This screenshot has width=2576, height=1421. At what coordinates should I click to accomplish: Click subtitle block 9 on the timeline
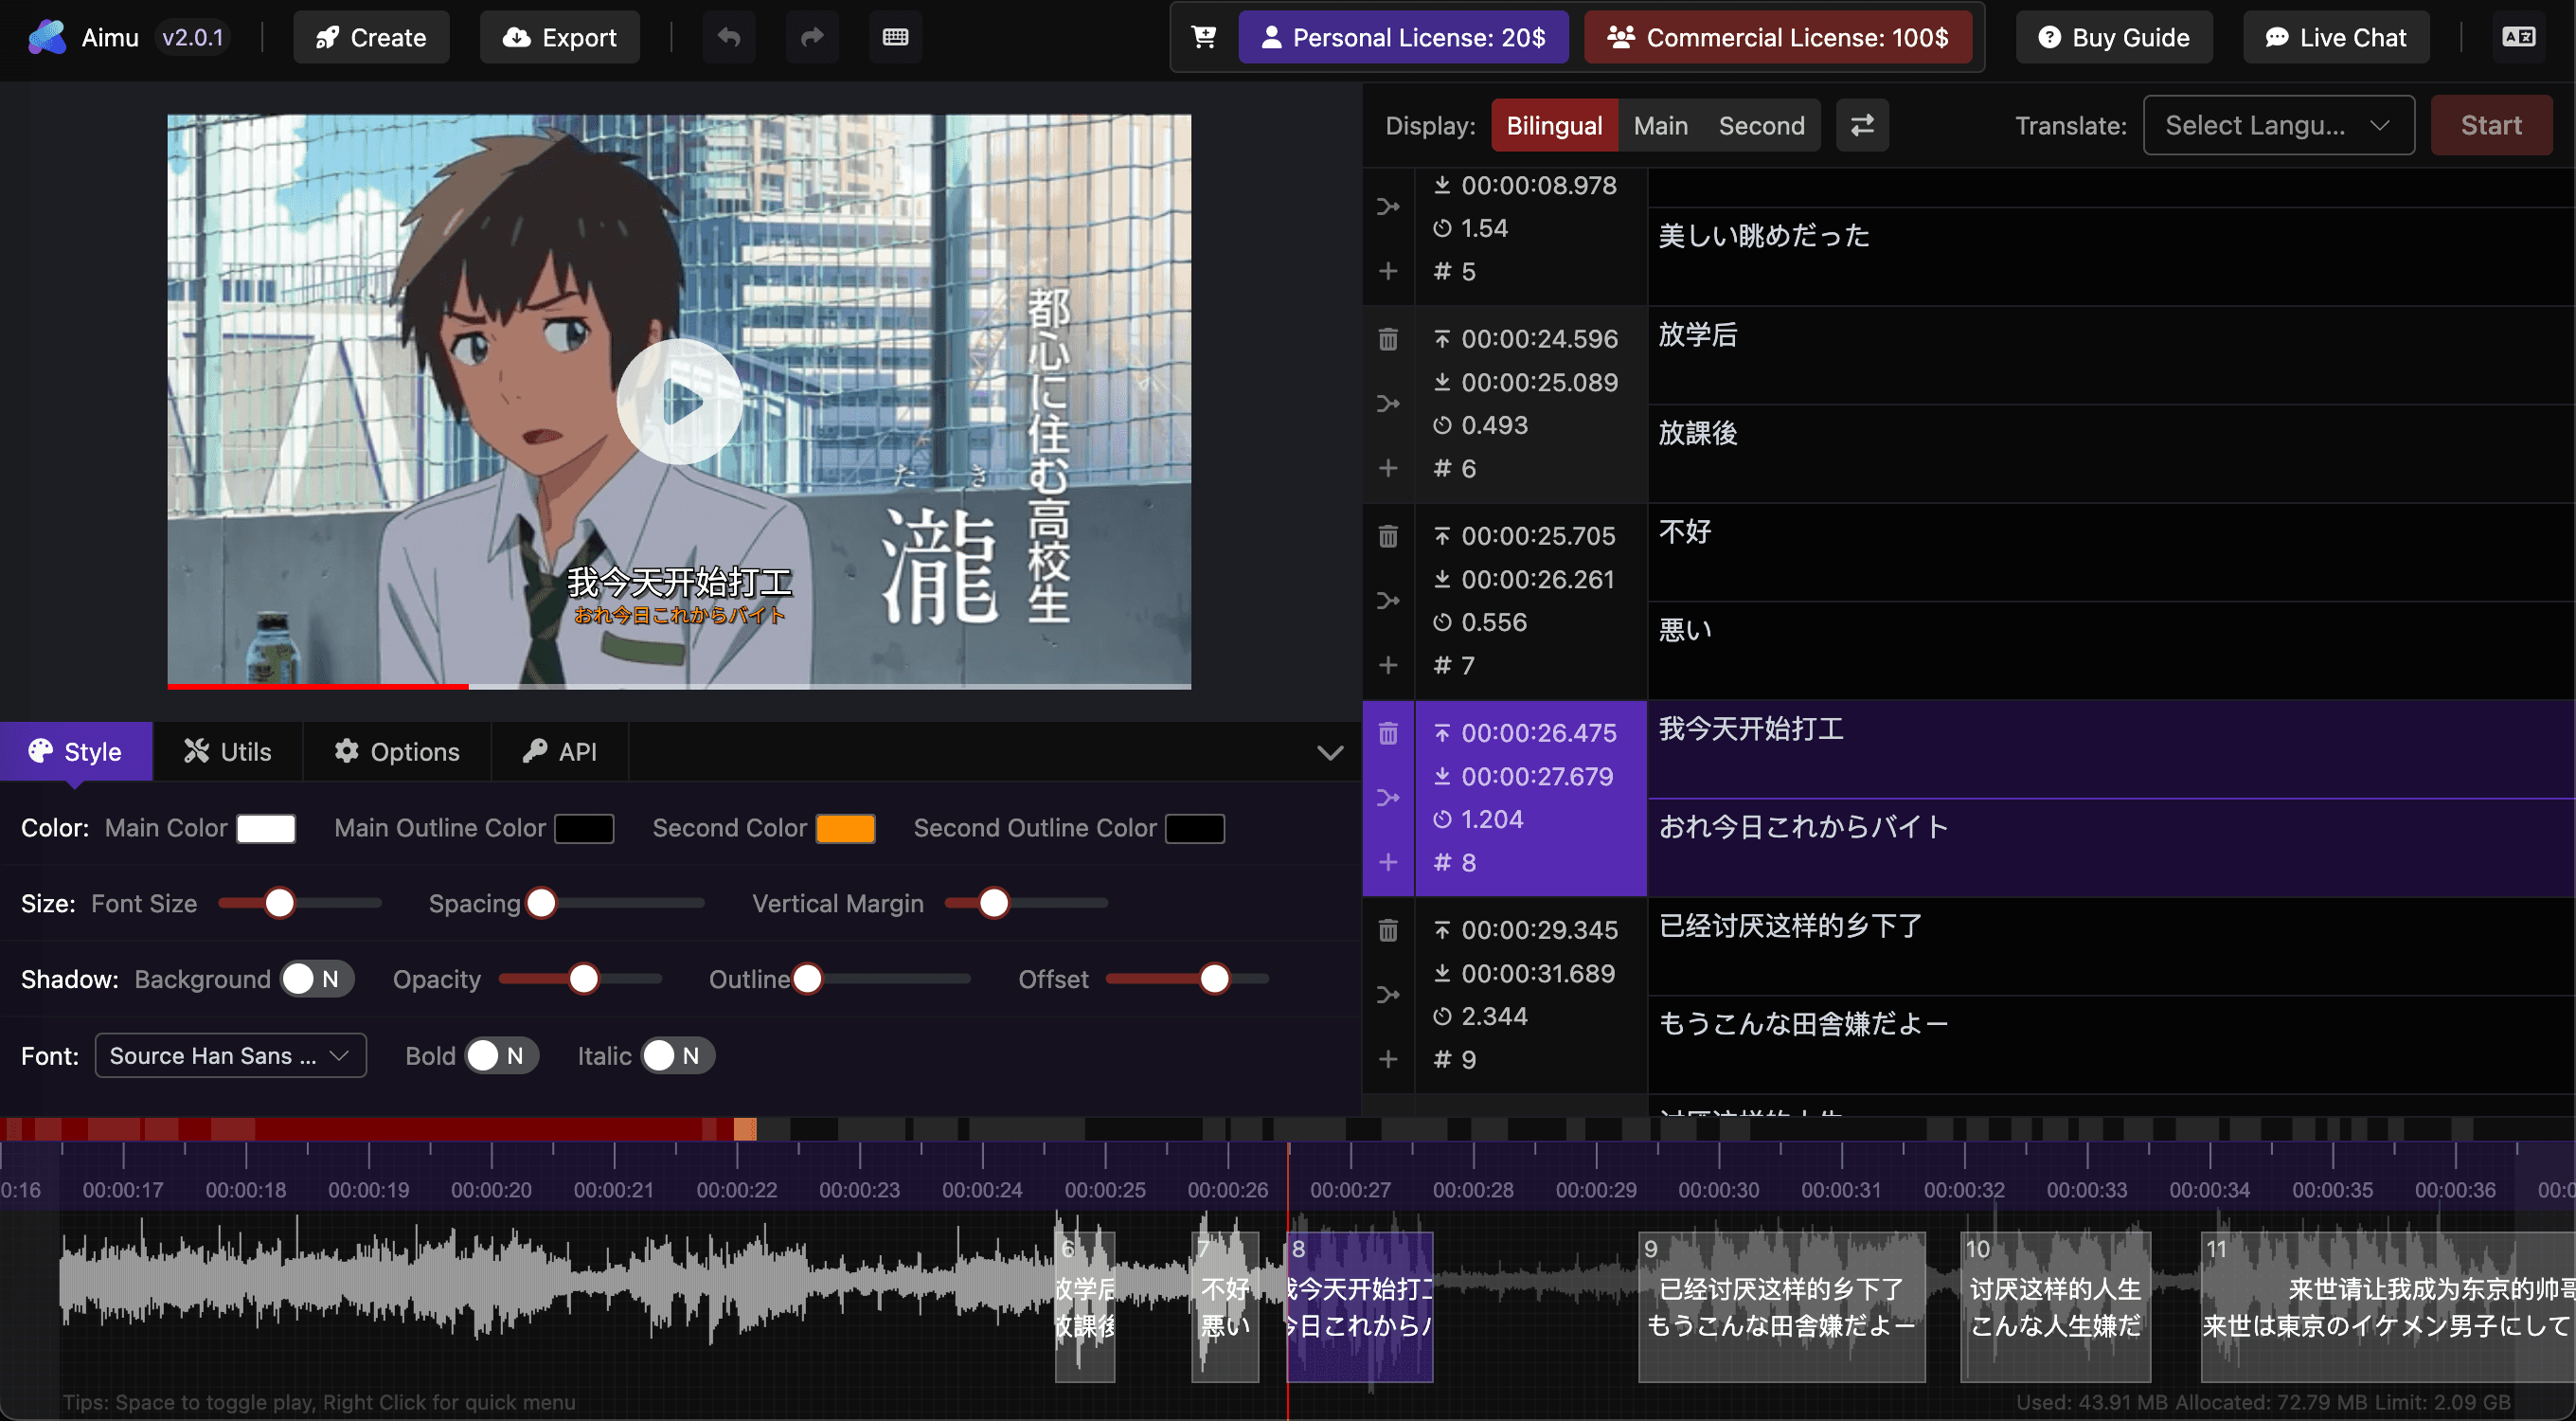(1781, 1308)
